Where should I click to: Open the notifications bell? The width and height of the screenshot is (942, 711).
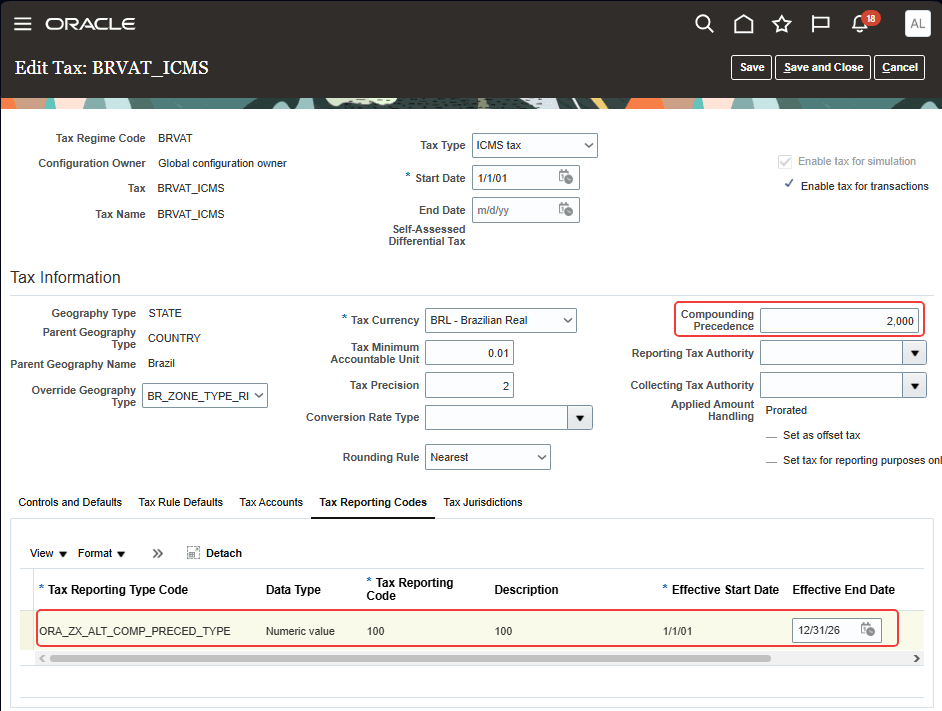[860, 24]
